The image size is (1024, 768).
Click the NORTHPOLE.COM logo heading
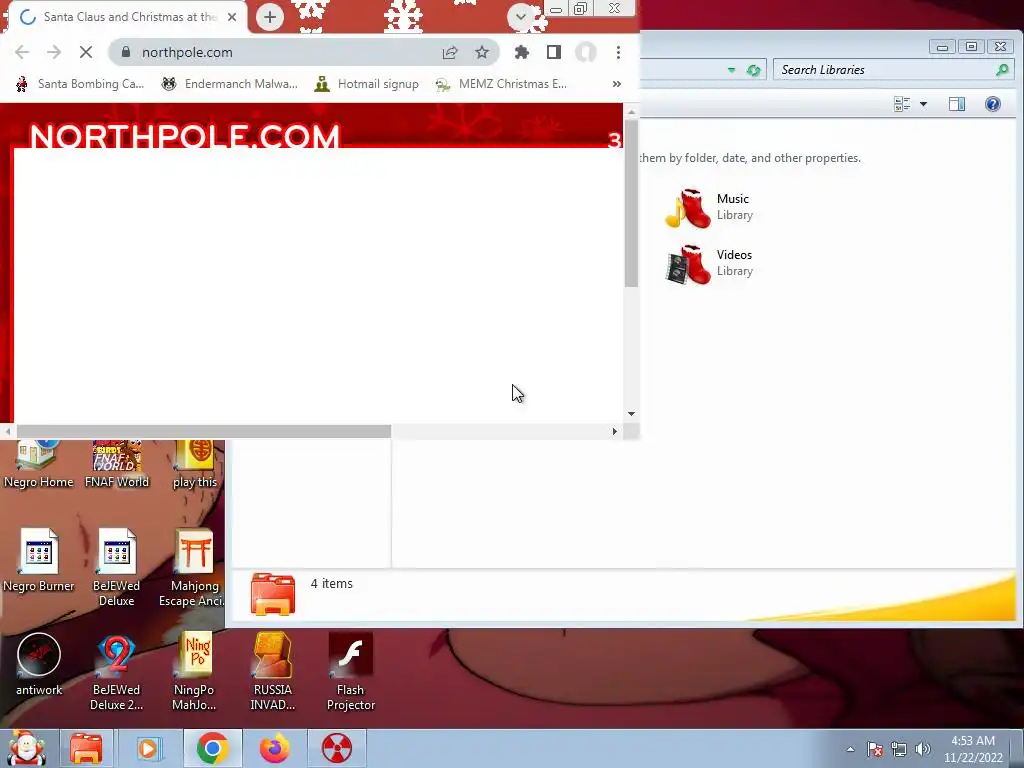[185, 136]
